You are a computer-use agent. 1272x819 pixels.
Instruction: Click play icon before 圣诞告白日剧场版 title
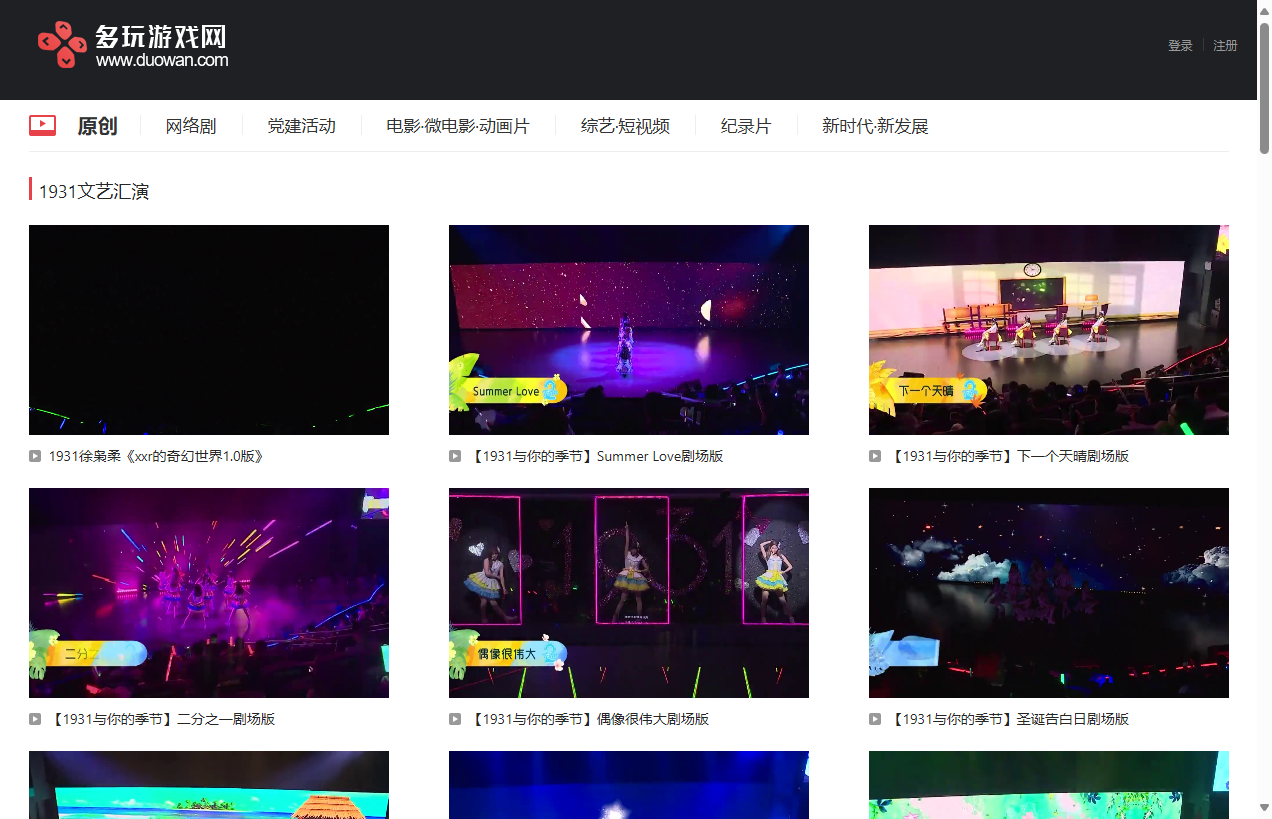[875, 719]
